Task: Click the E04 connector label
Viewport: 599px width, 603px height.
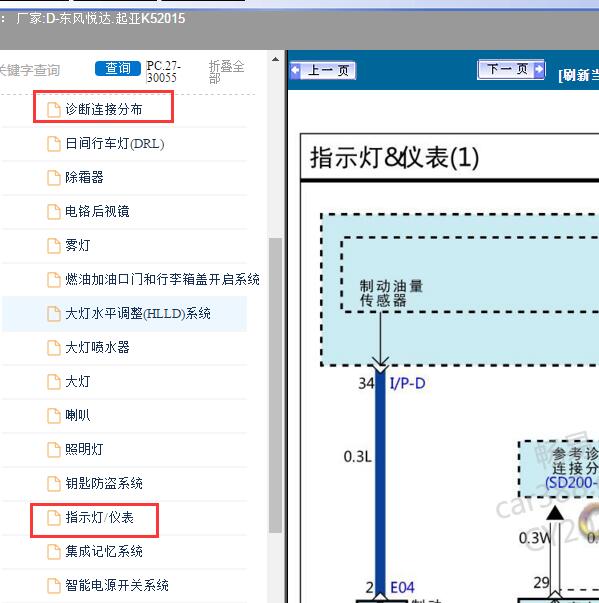Action: (x=402, y=588)
